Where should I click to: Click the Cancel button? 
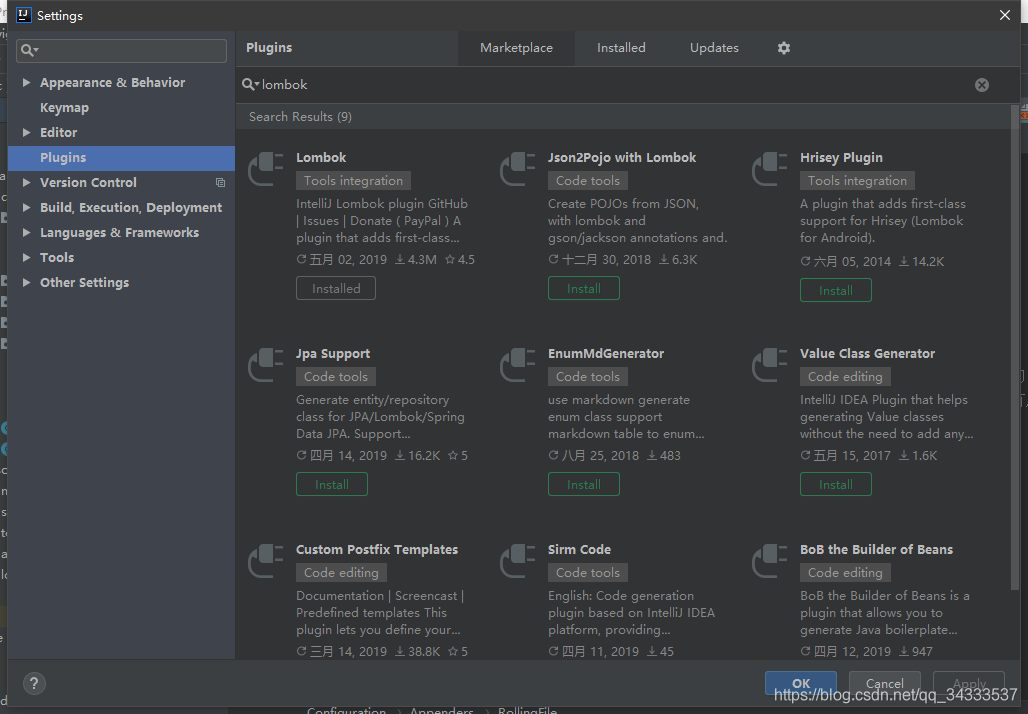[x=884, y=683]
